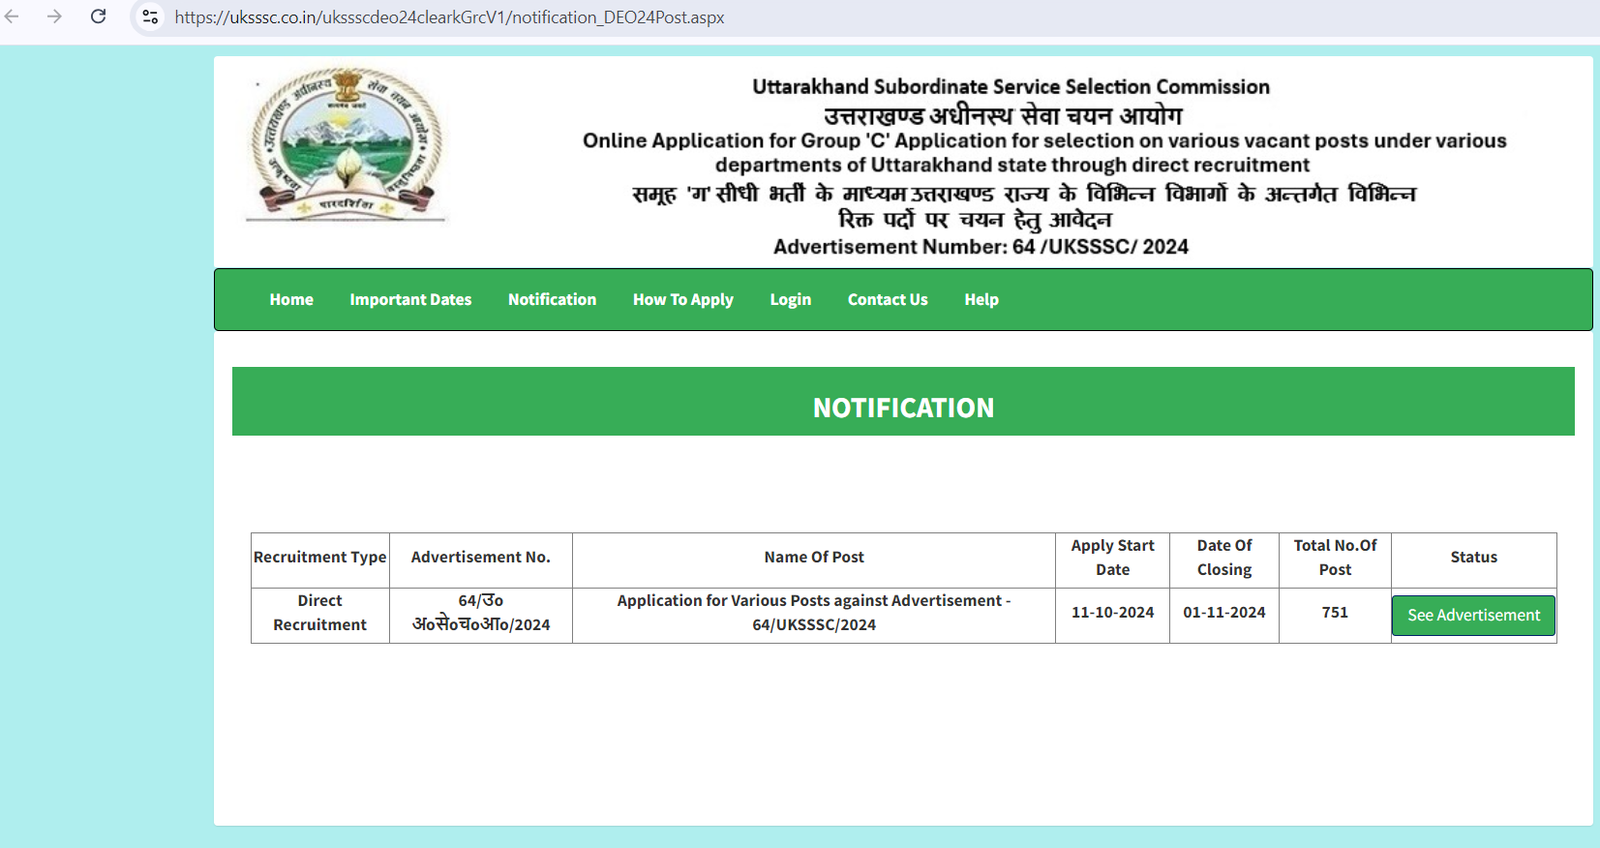The image size is (1600, 848).
Task: Click the browser forward arrow
Action: pyautogui.click(x=55, y=17)
